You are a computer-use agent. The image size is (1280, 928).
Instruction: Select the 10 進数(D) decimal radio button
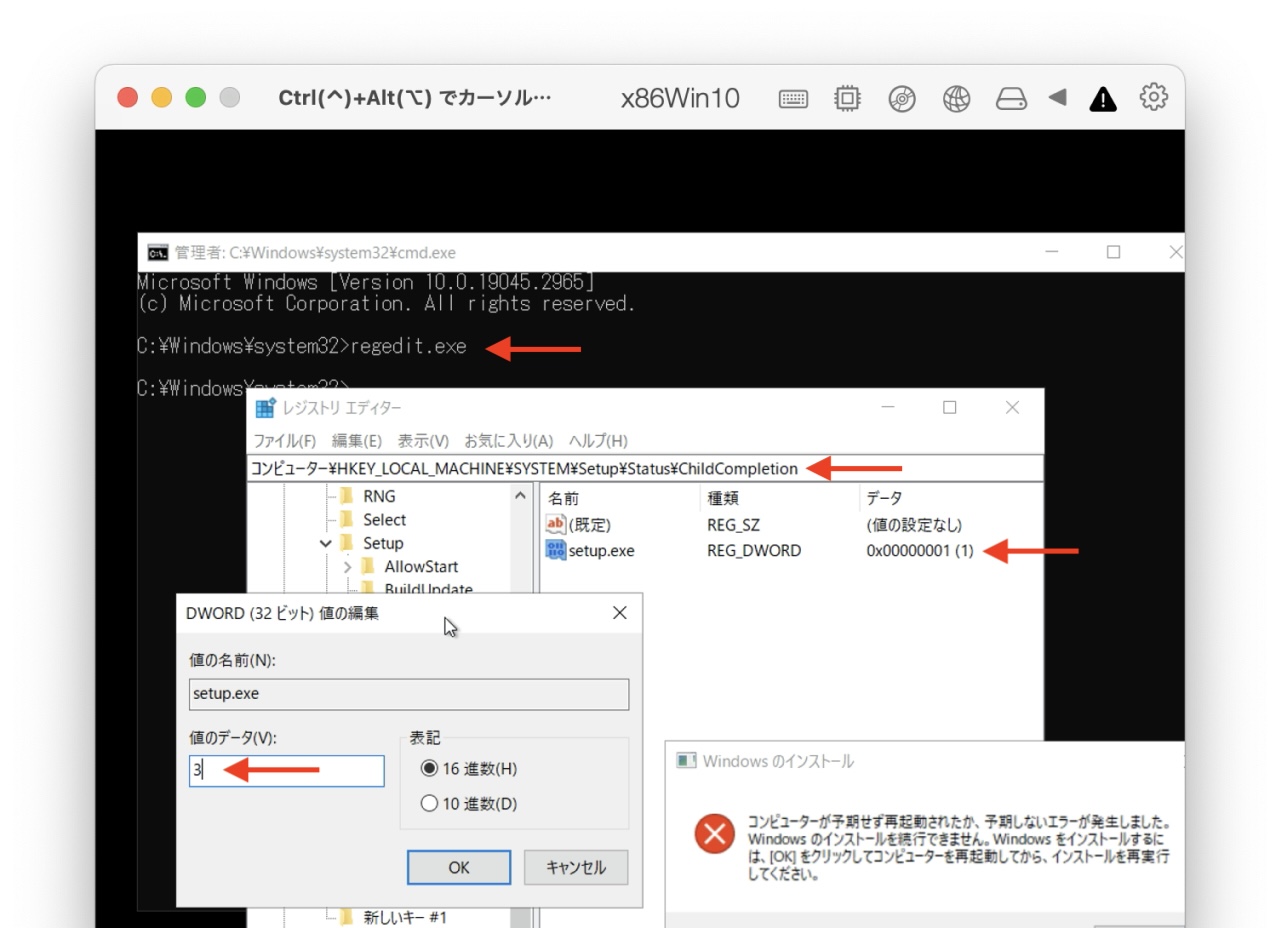(430, 803)
